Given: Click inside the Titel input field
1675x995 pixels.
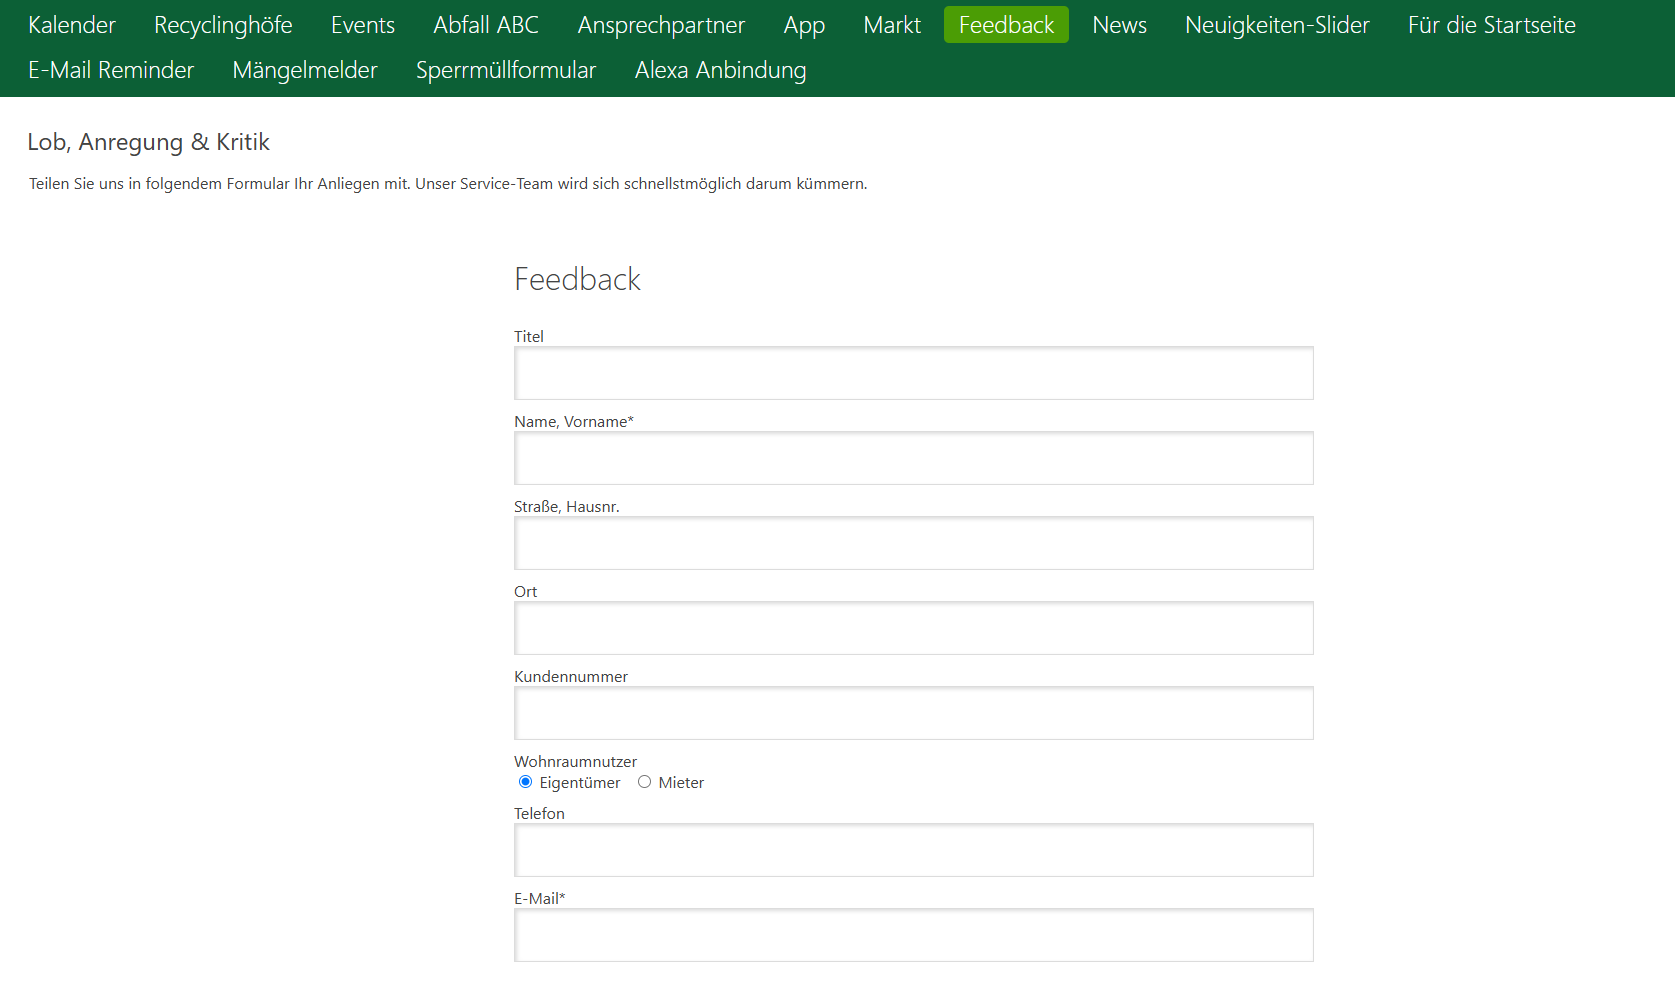Looking at the screenshot, I should click(x=913, y=373).
